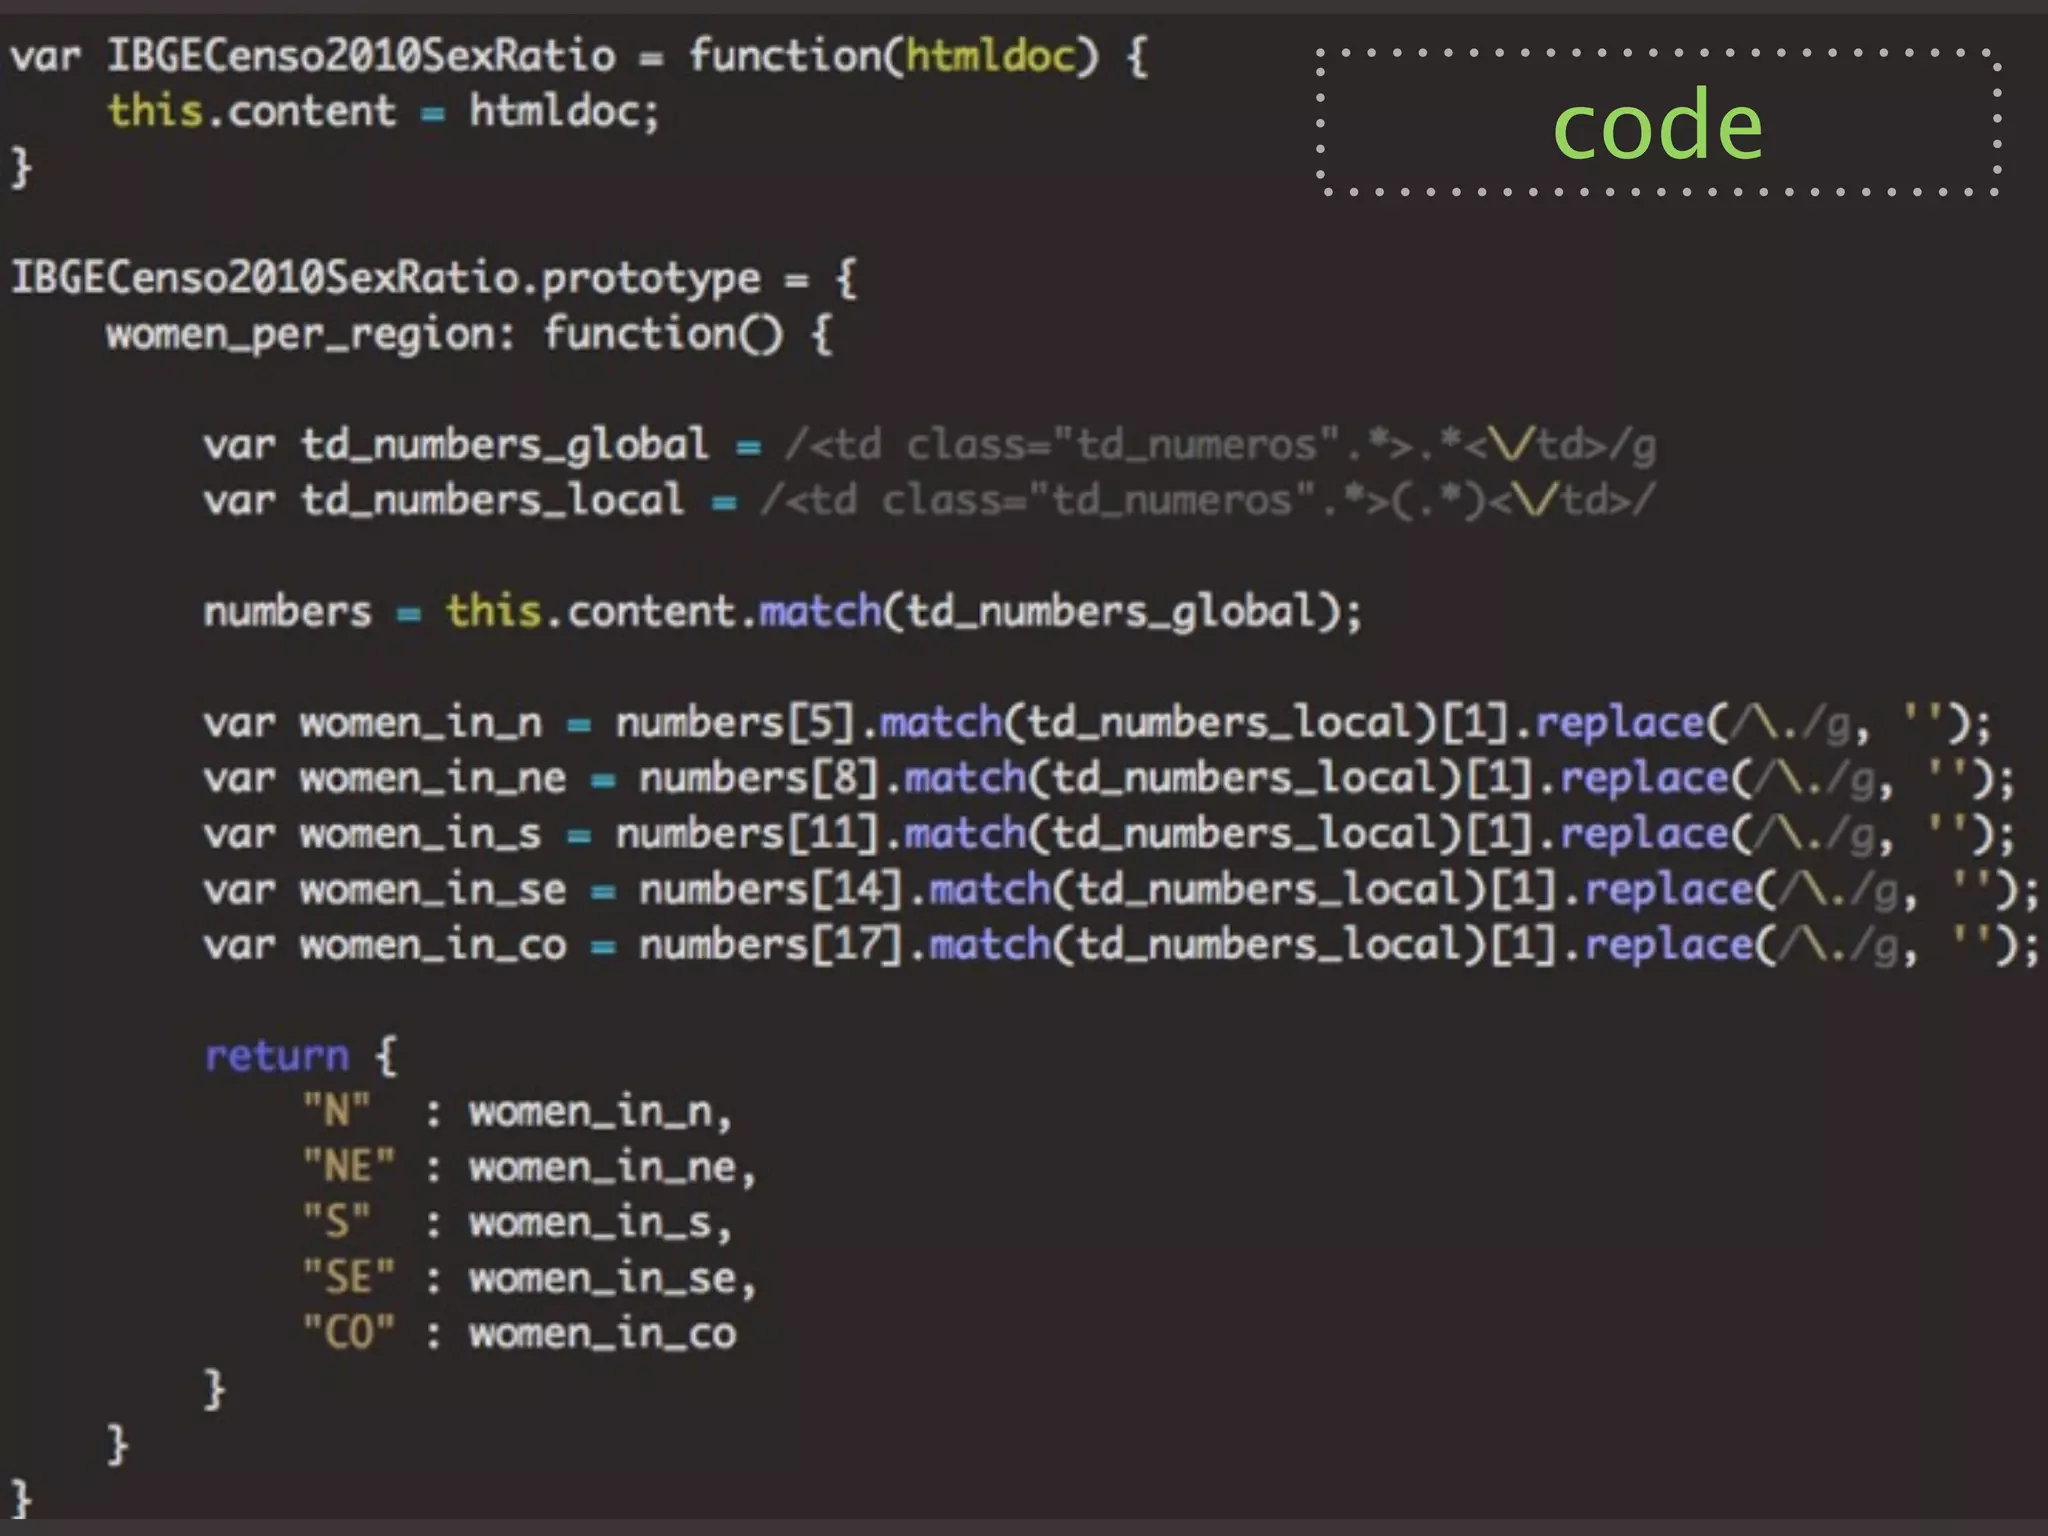The height and width of the screenshot is (1536, 2048).
Task: Click the 'htmldoc' function parameter
Action: pos(991,55)
